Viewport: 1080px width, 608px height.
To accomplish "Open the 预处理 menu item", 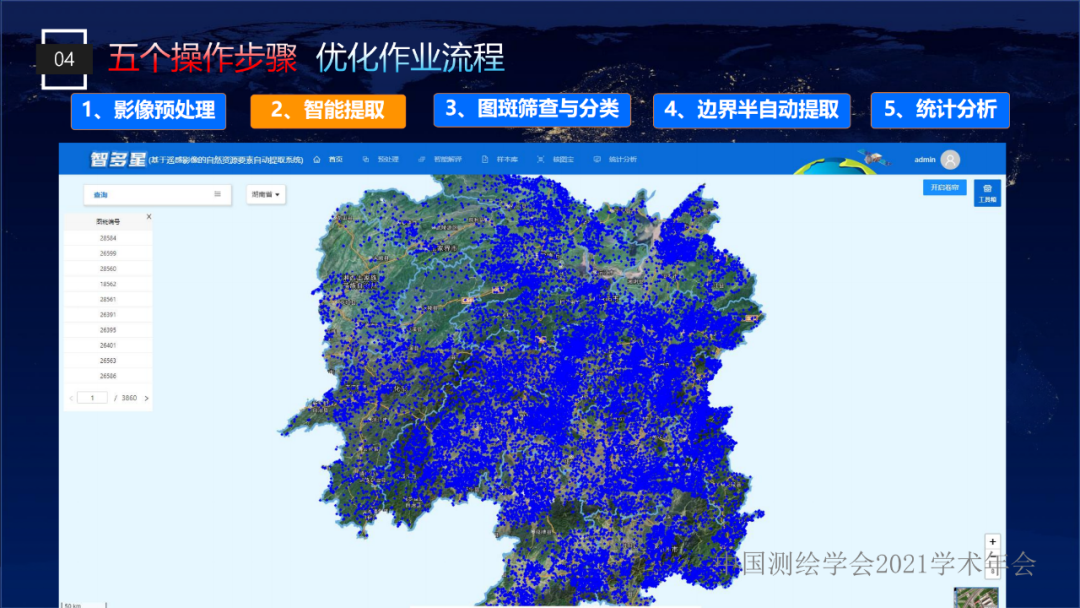I will pos(382,160).
